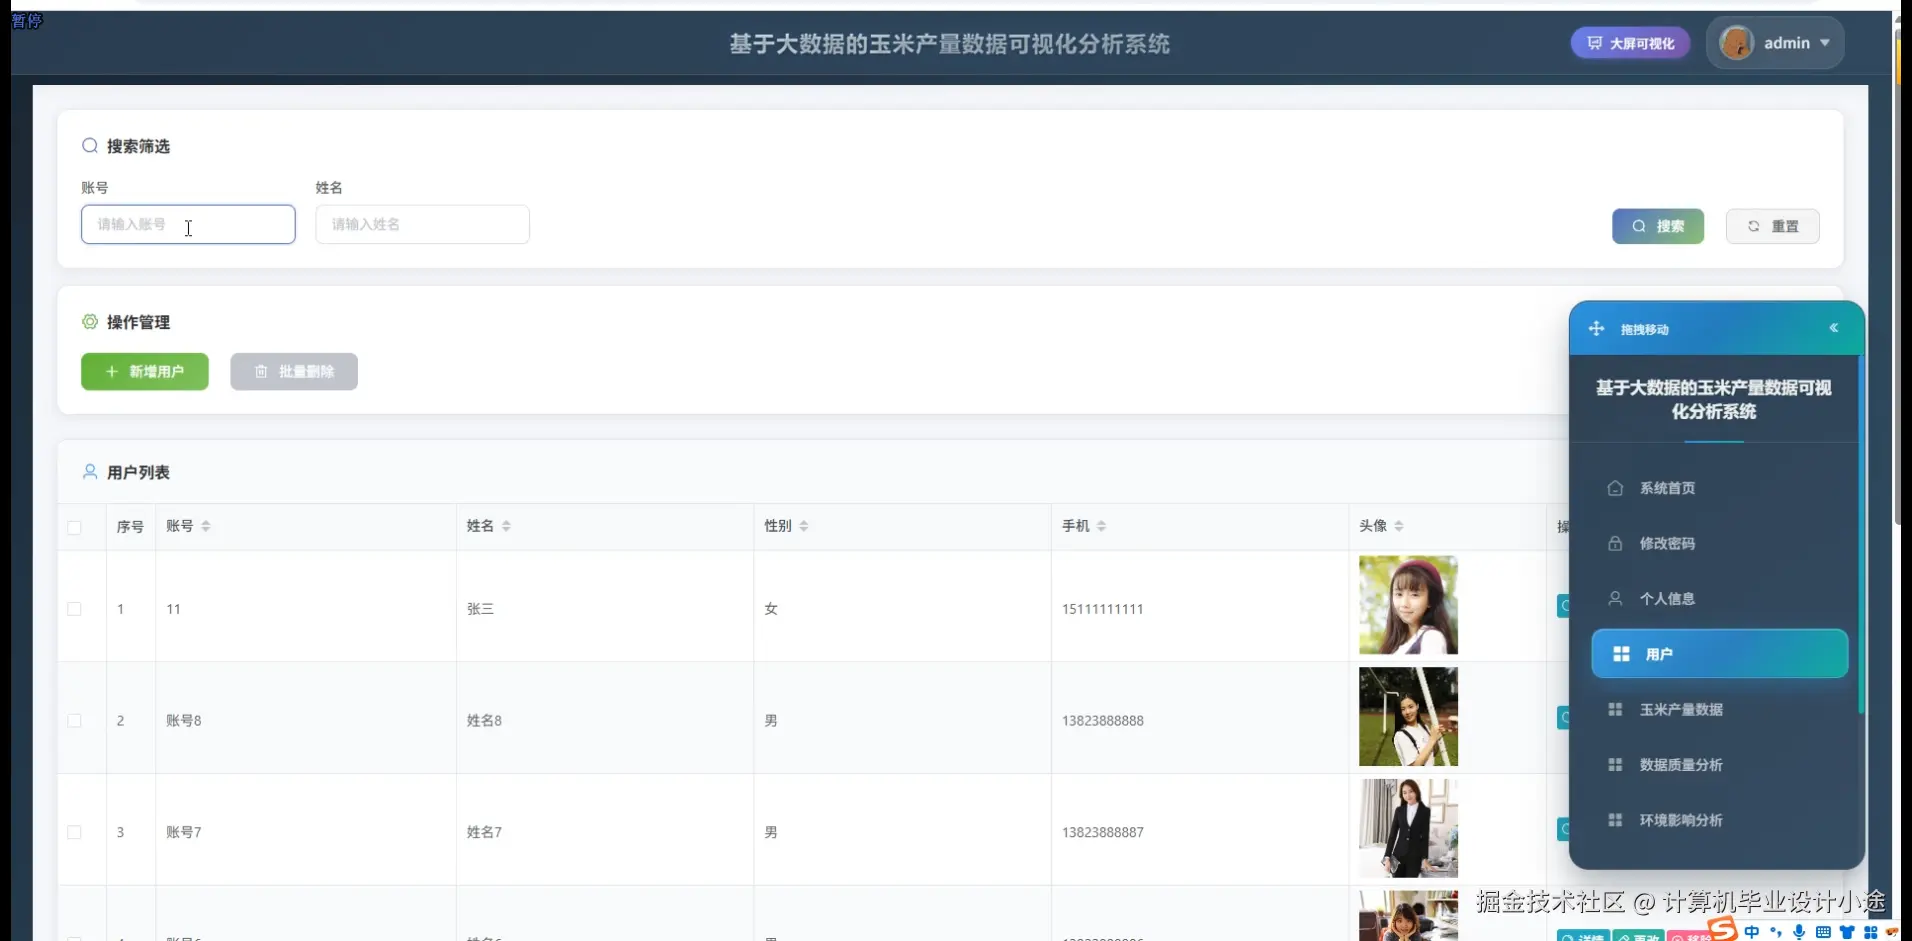Open 玉米产量数据 via its grid icon
1912x941 pixels.
(1615, 709)
